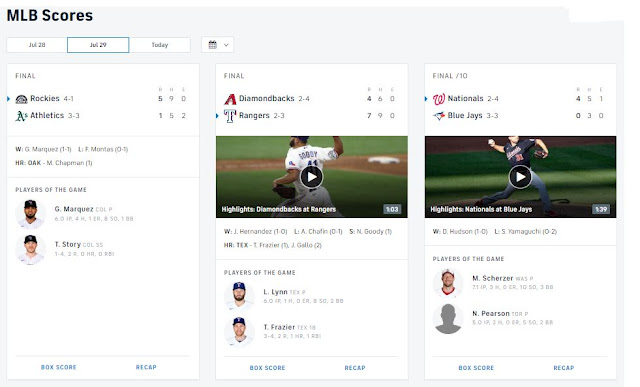Click G. Marquez player headshot
This screenshot has width=640, height=387.
coord(30,214)
